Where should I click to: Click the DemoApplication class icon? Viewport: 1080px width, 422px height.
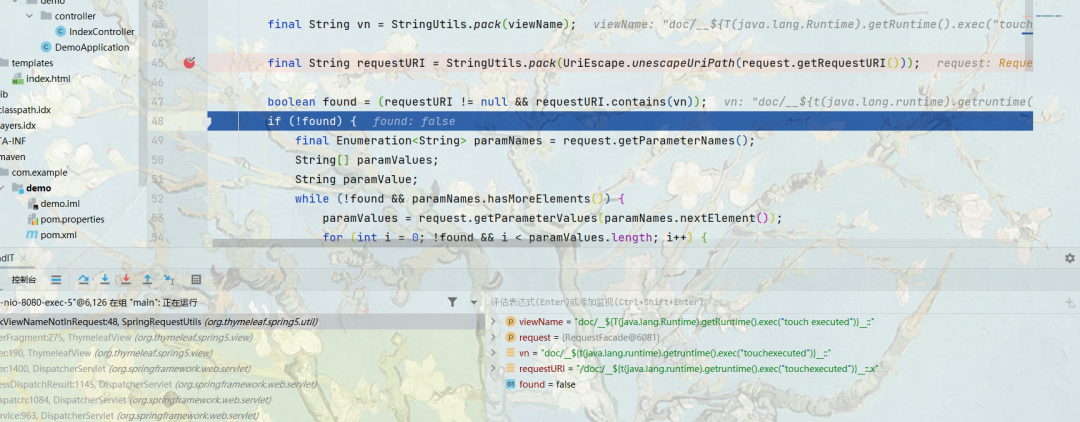point(46,48)
